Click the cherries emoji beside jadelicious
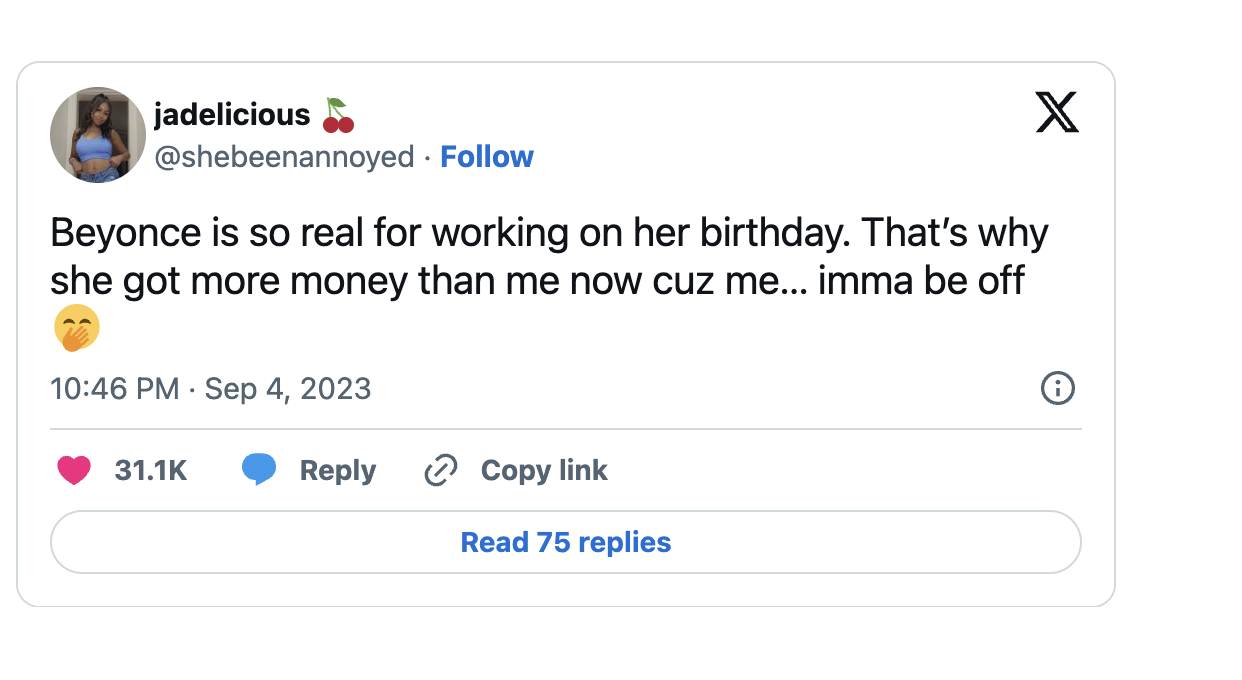Image resolution: width=1242 pixels, height=680 pixels. (338, 115)
